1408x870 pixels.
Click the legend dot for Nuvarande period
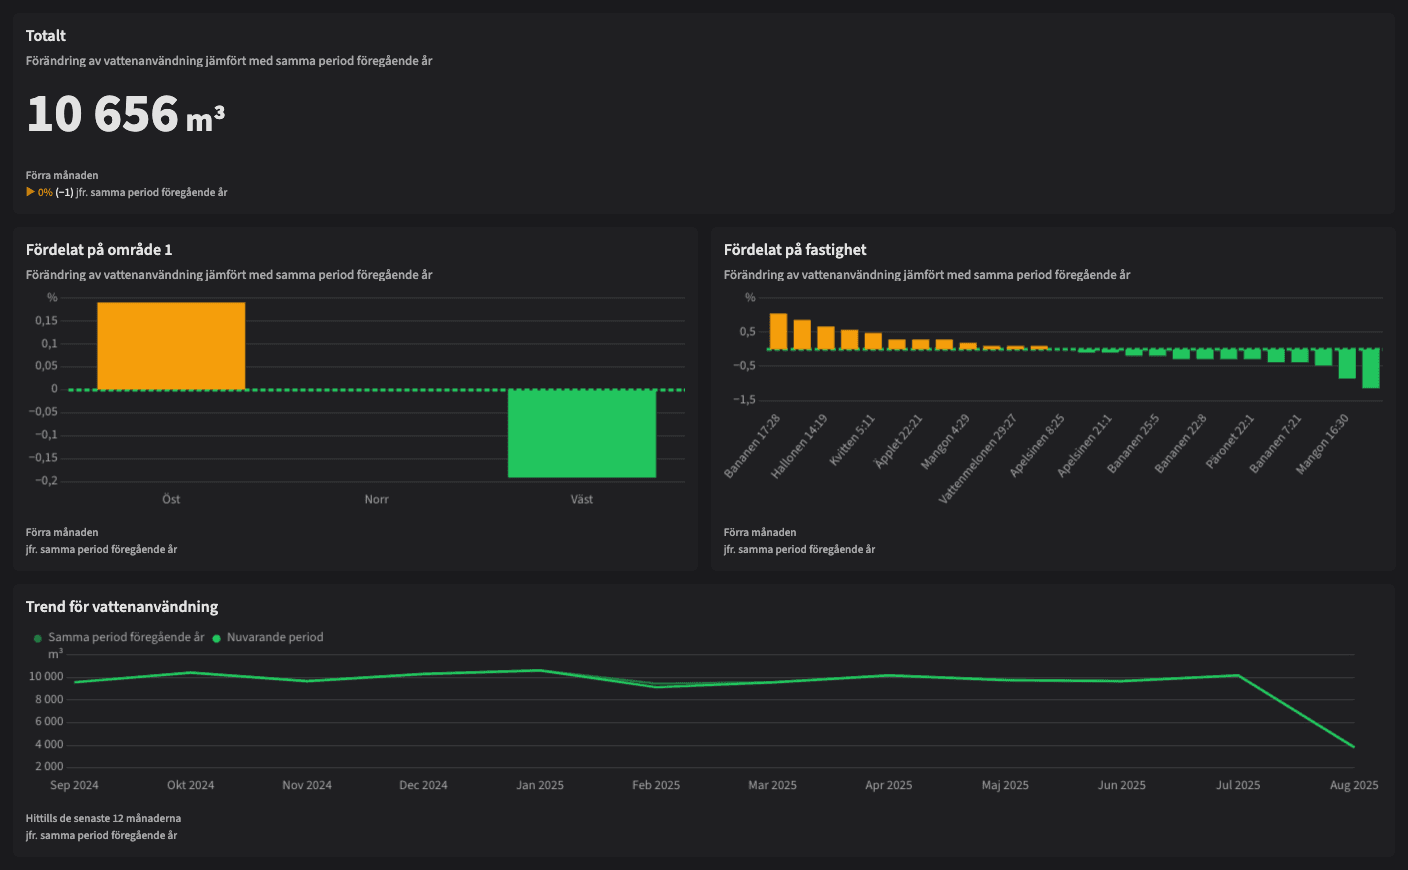(217, 636)
